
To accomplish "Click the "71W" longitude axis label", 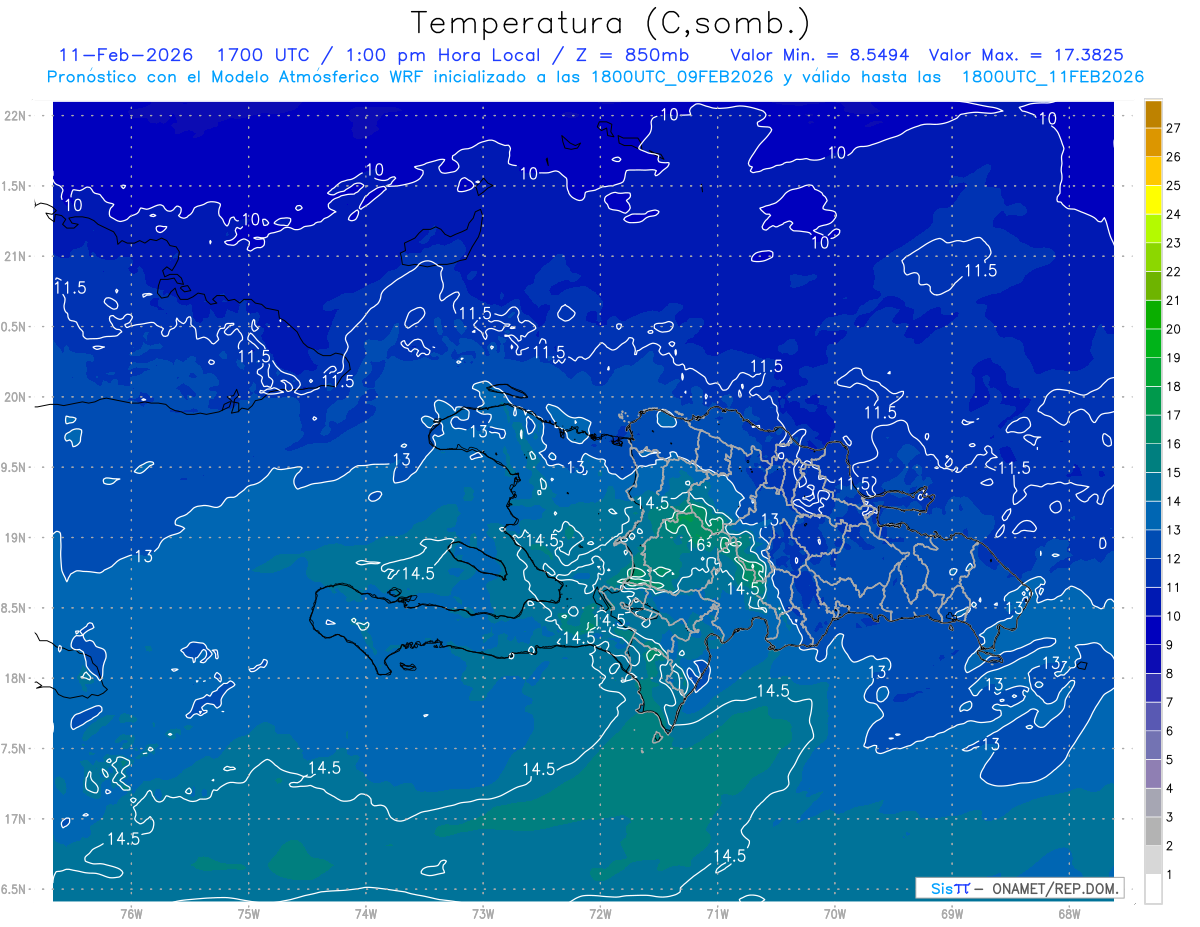I will pyautogui.click(x=717, y=913).
